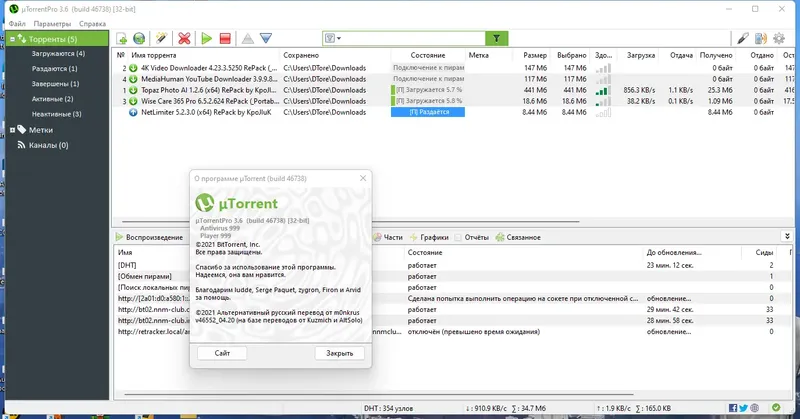Stop the torrent with the red square icon
800x419 pixels.
tap(225, 38)
